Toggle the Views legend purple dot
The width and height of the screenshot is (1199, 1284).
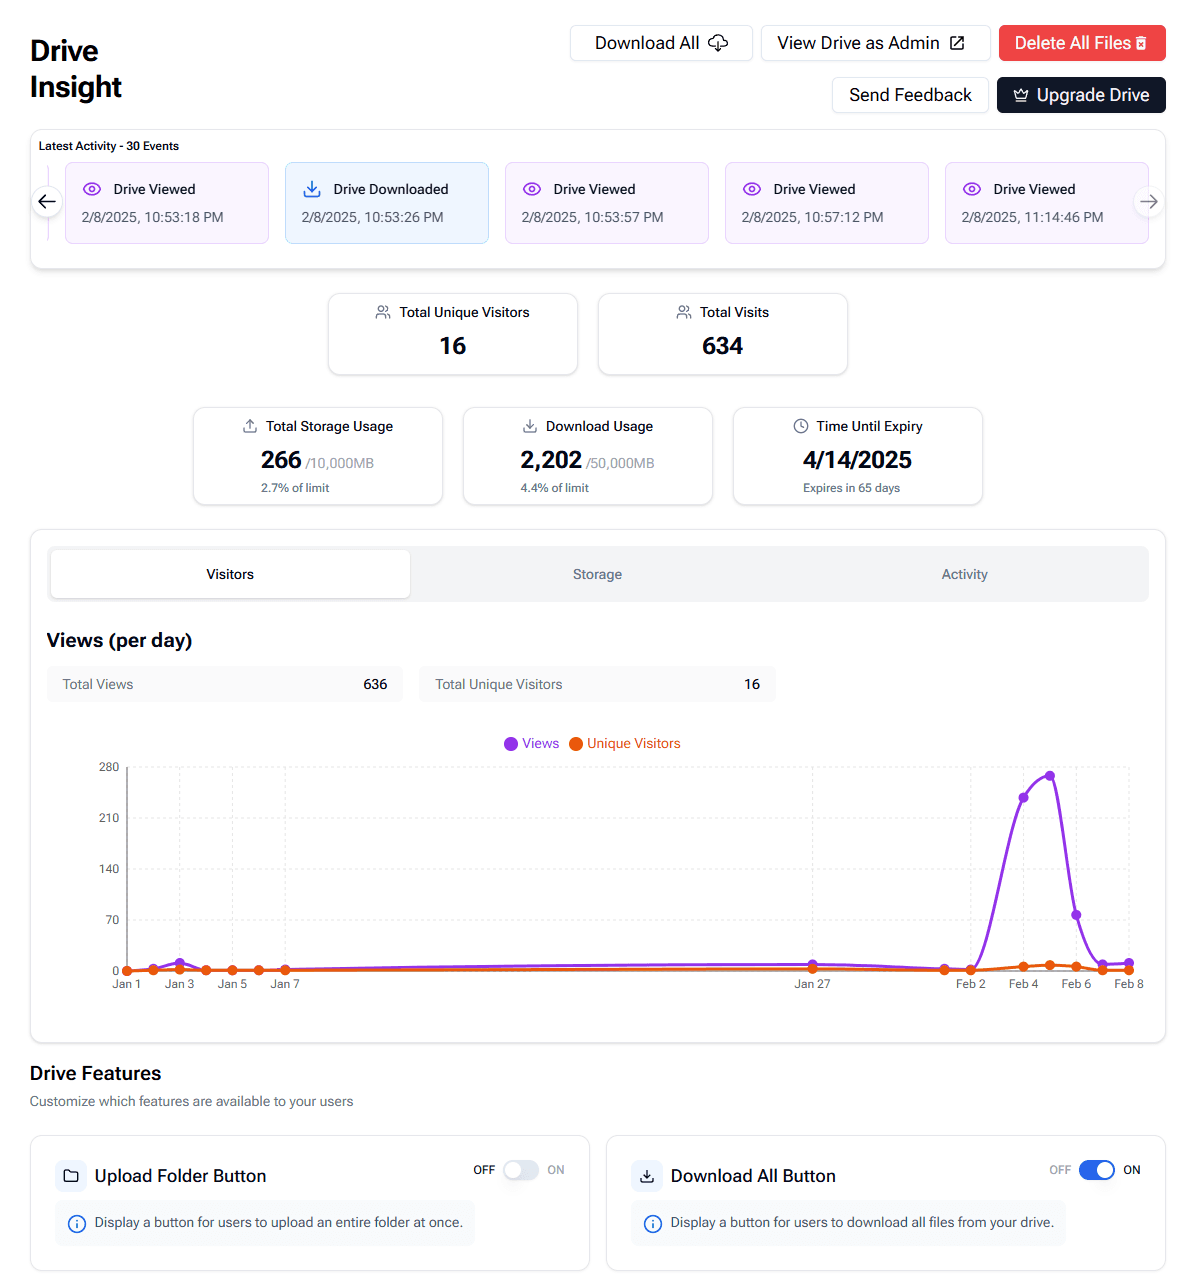click(511, 744)
